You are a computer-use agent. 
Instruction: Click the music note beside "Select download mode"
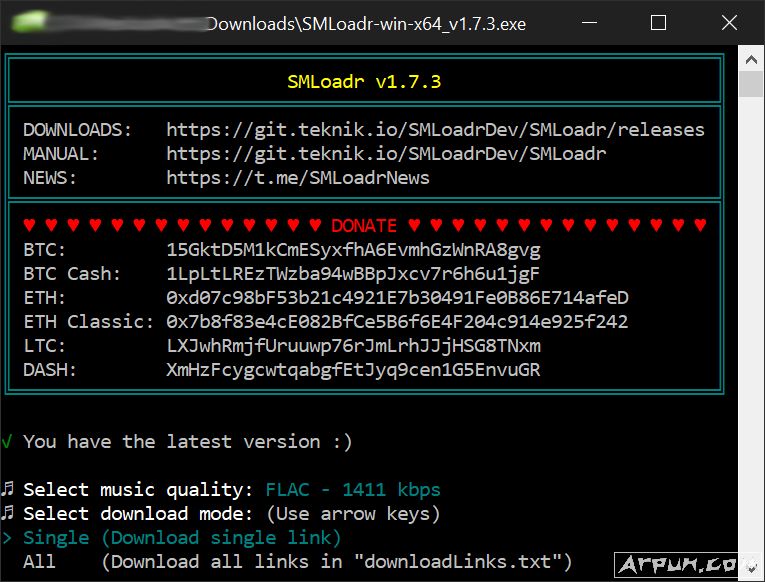coord(8,514)
